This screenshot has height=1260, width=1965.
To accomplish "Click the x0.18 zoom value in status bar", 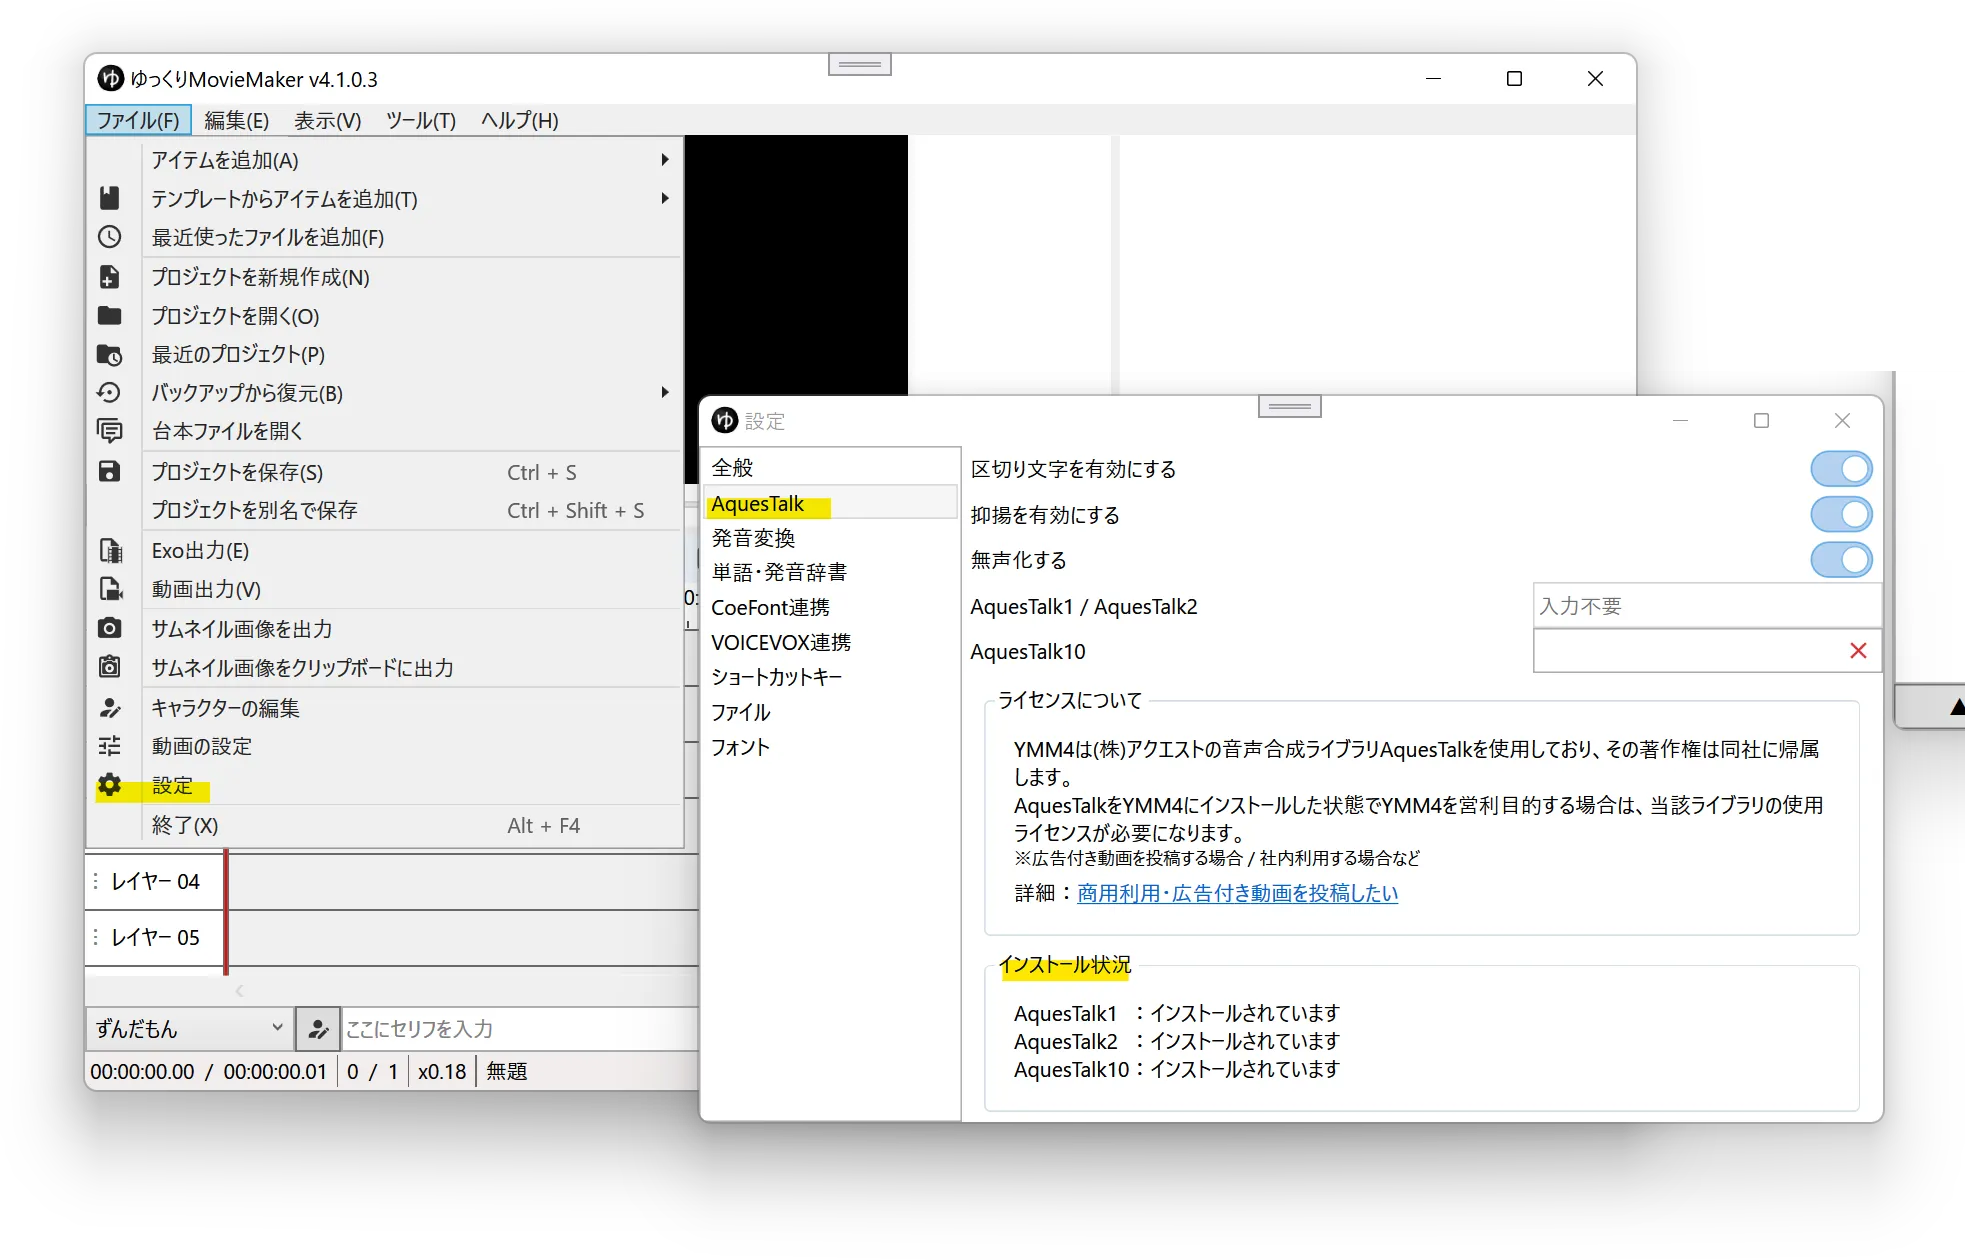I will pyautogui.click(x=442, y=1071).
